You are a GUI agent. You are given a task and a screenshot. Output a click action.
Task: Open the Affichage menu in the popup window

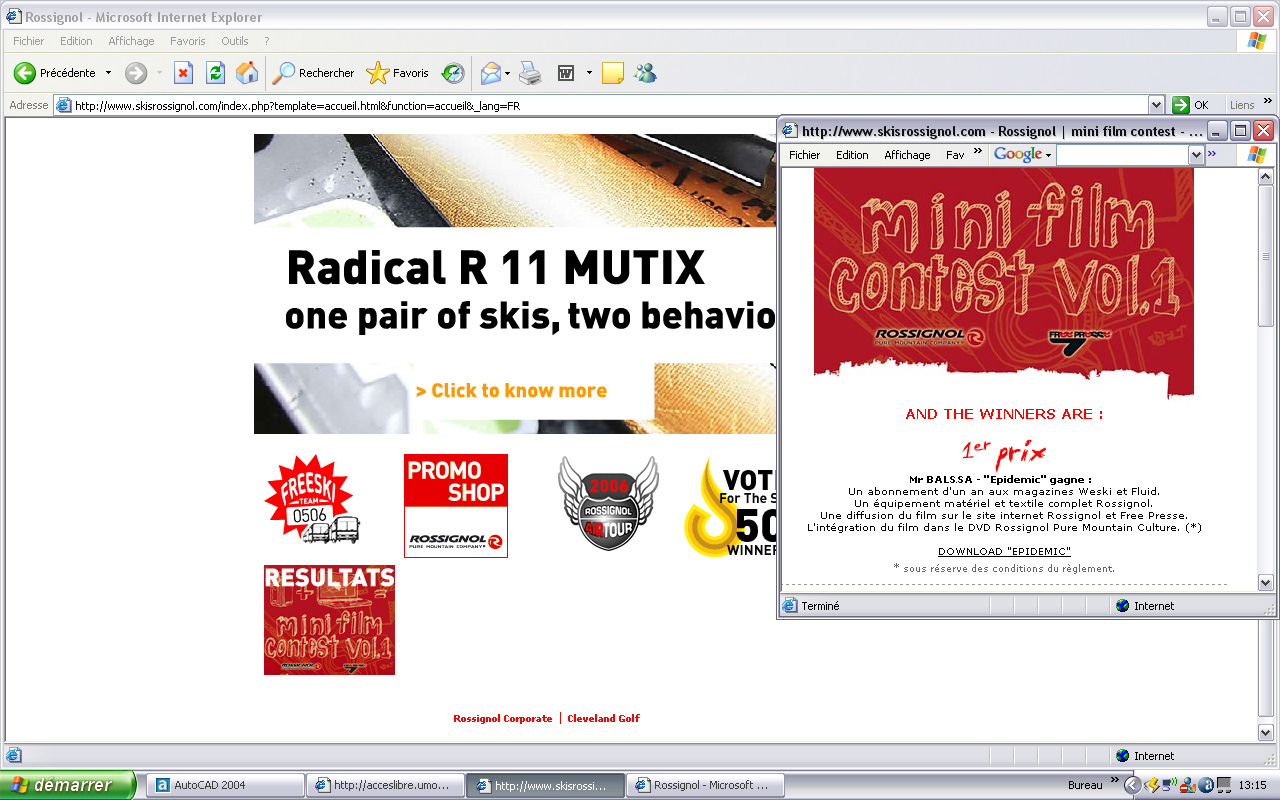907,155
